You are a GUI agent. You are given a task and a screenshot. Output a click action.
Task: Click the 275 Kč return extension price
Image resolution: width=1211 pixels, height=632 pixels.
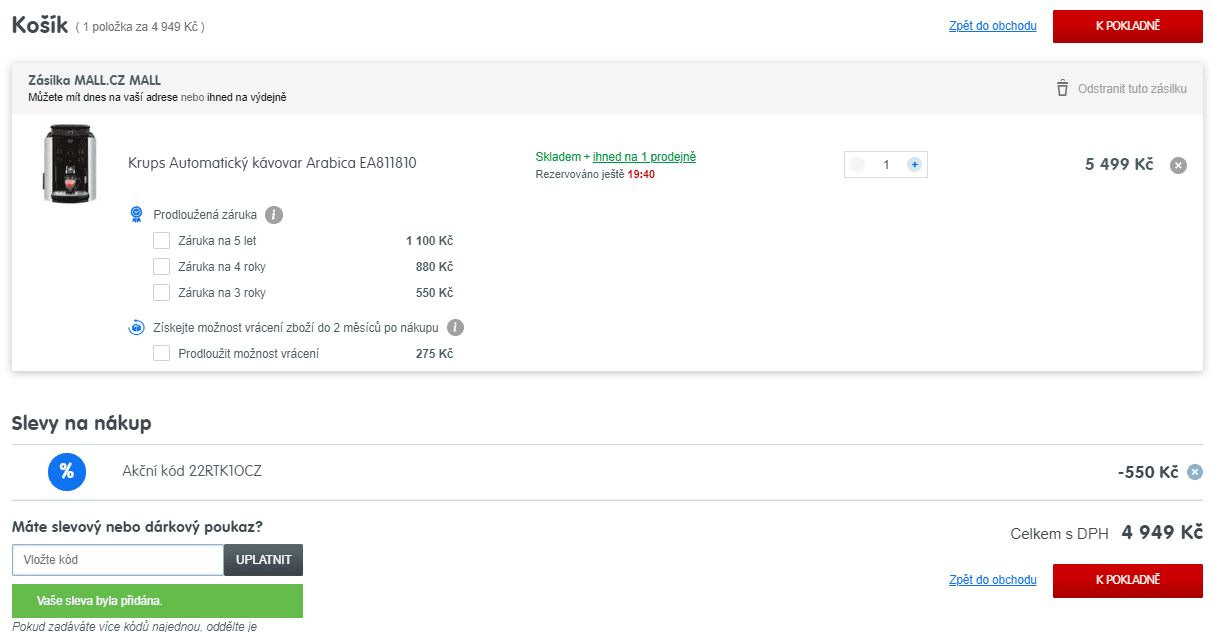[435, 354]
